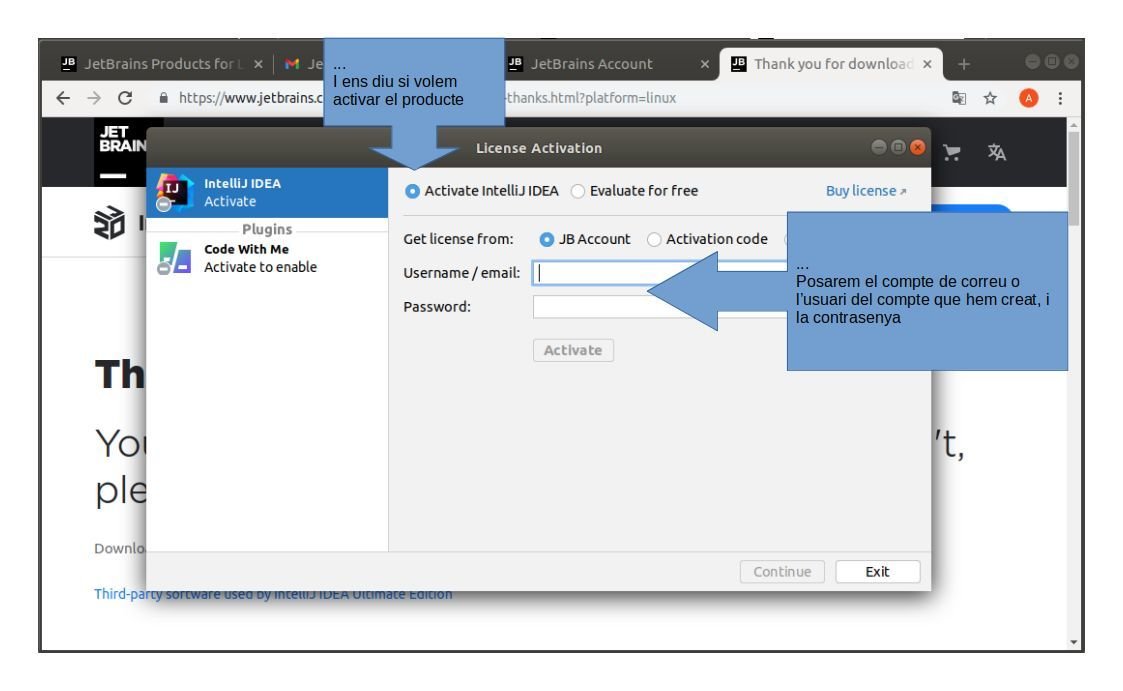Maximize the License Activation dialog
Image resolution: width=1123 pixels, height=691 pixels.
[898, 148]
